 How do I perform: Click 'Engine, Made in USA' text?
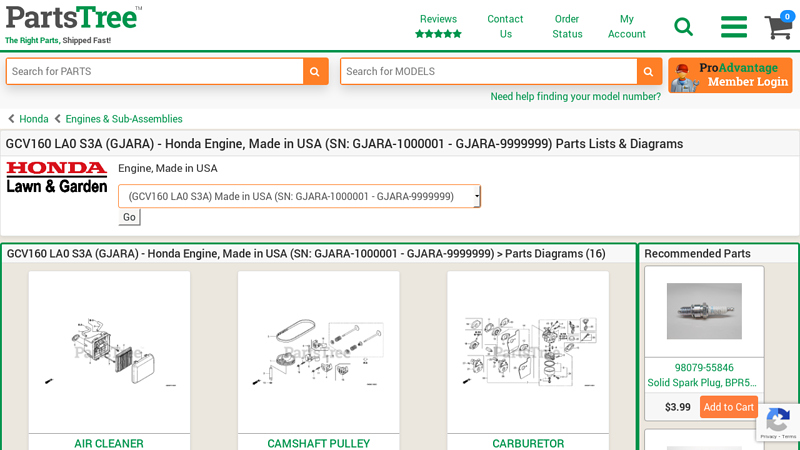(168, 168)
